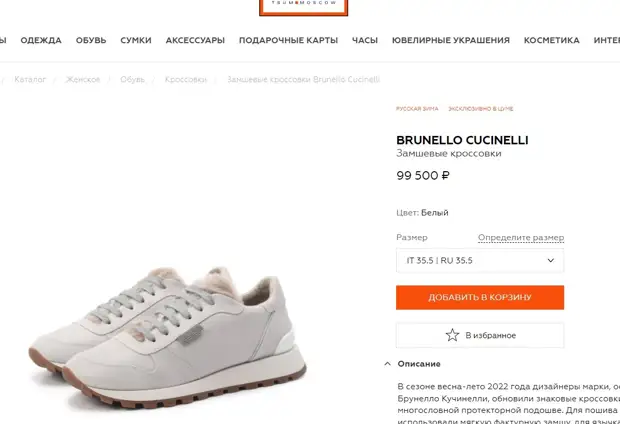Open the ЧАСЫ menu
Image resolution: width=620 pixels, height=424 pixels.
tap(365, 40)
